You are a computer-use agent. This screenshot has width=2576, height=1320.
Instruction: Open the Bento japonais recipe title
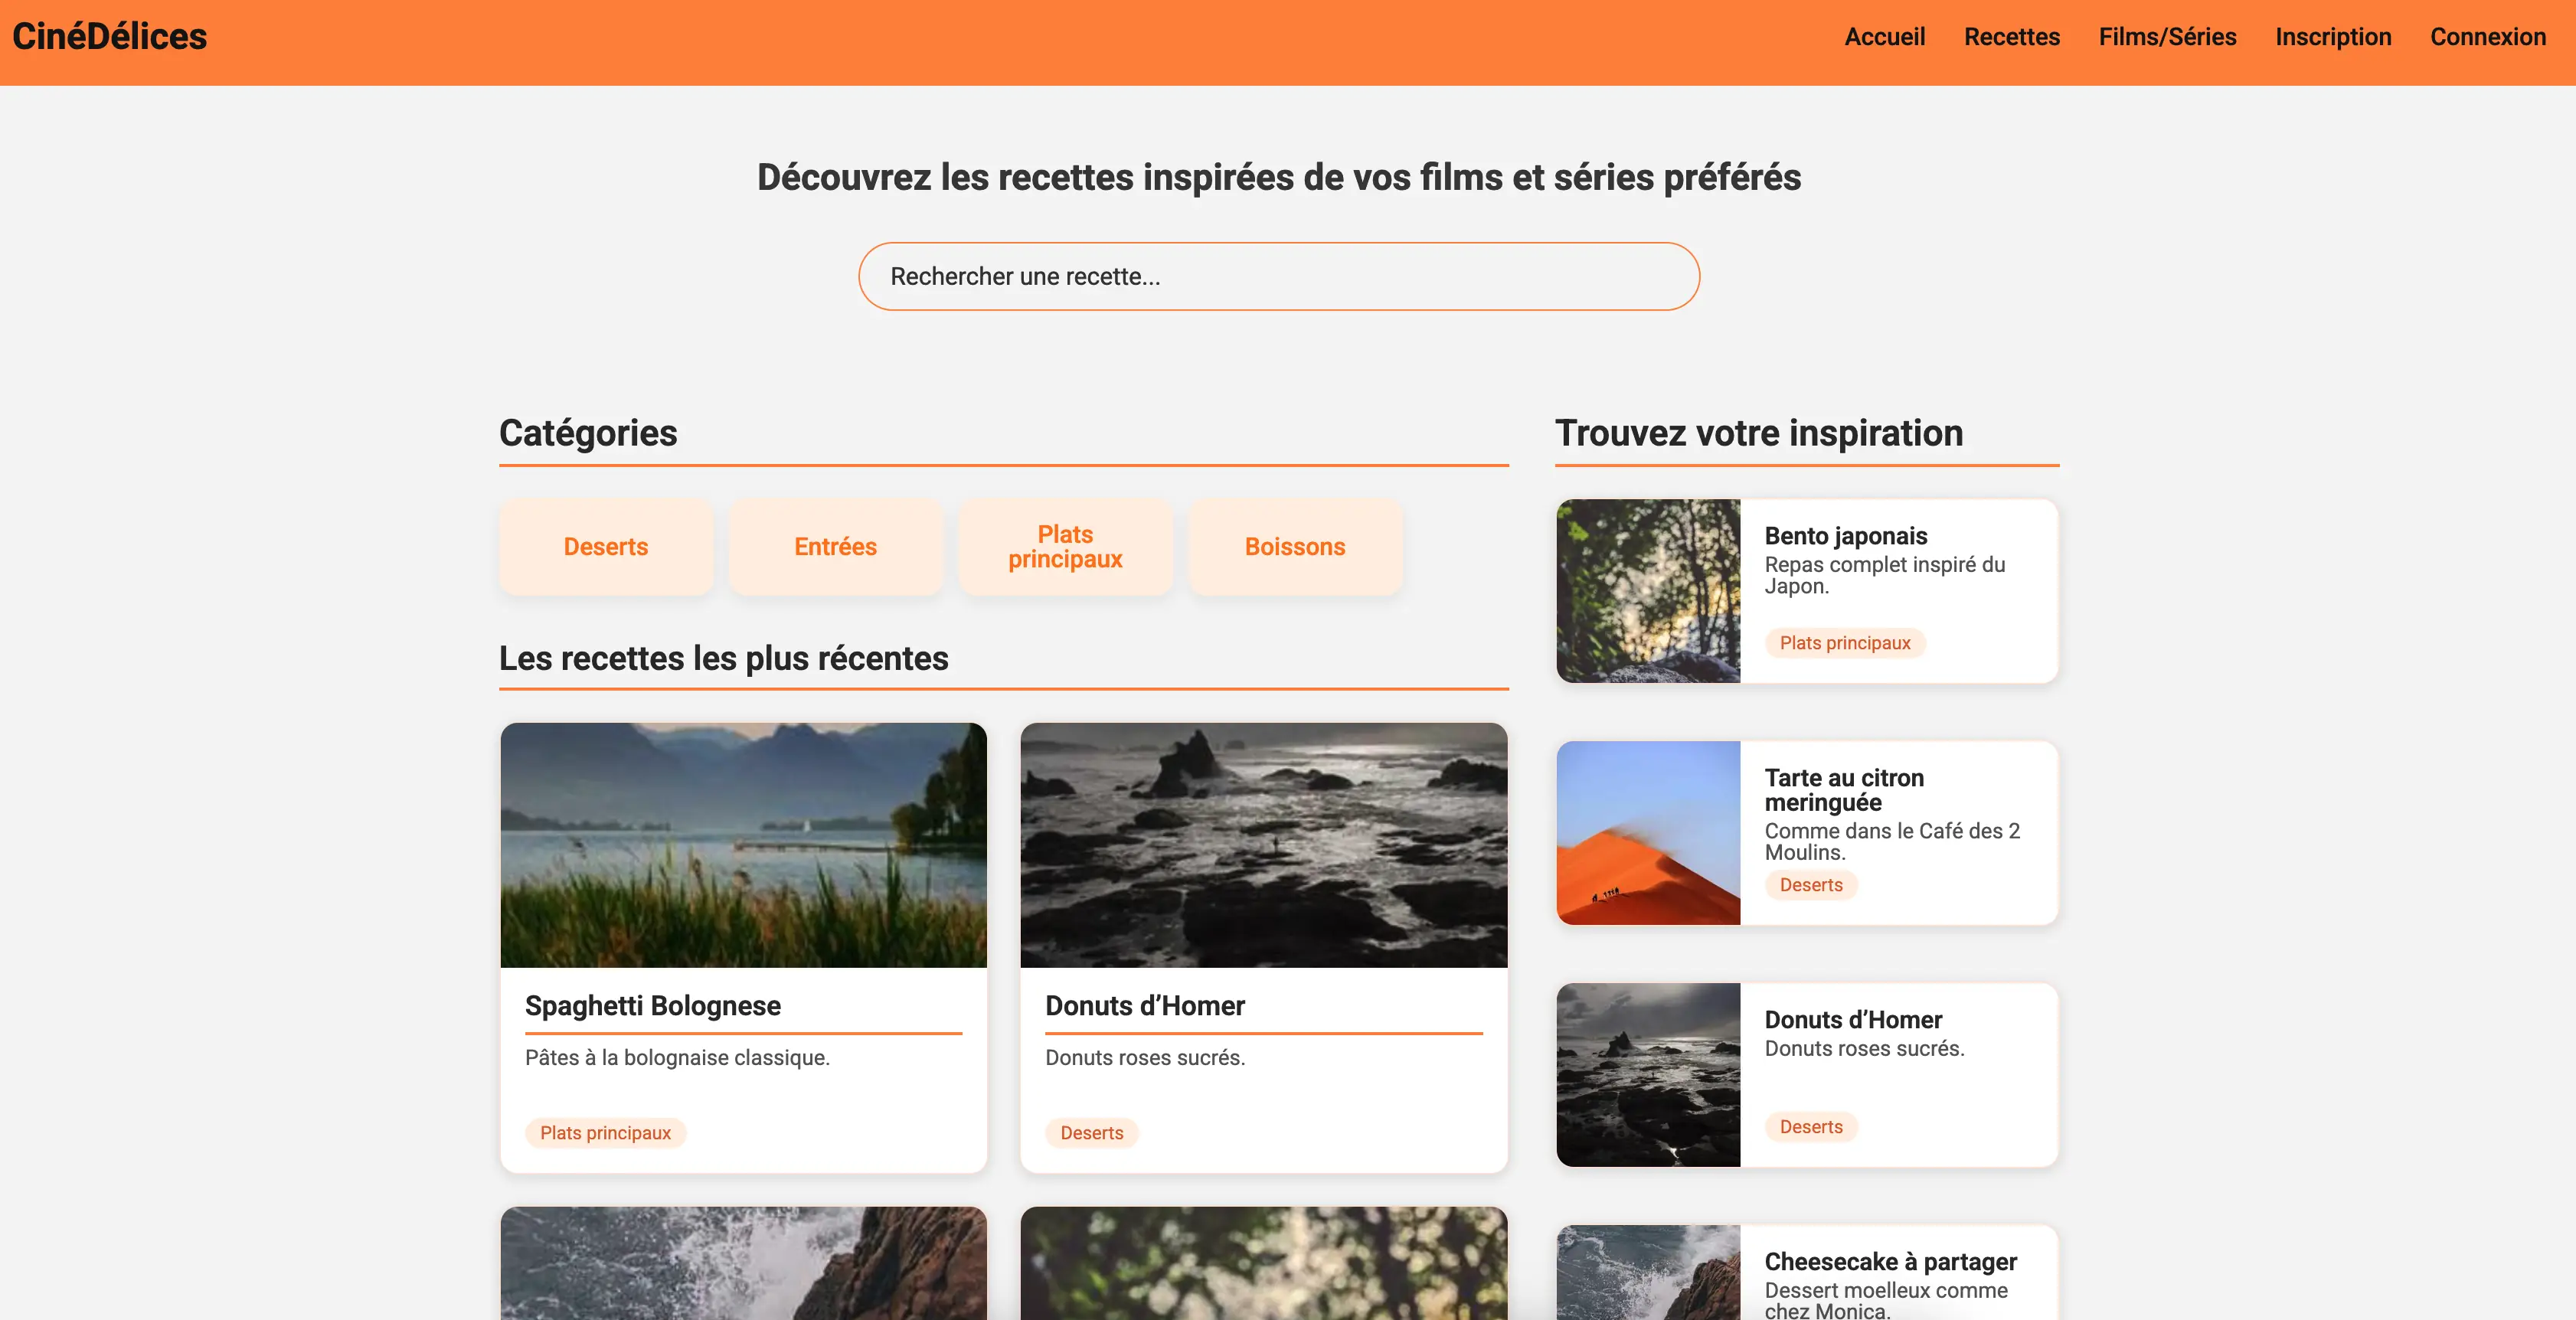1845,536
